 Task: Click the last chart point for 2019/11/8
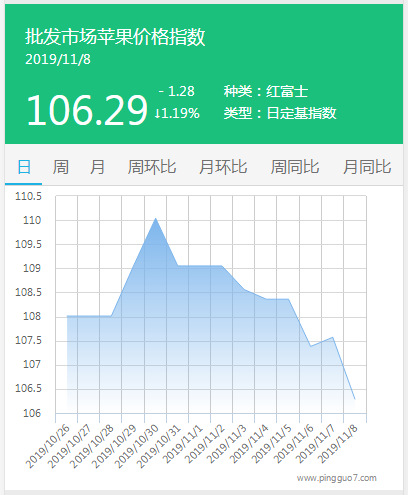[x=355, y=399]
